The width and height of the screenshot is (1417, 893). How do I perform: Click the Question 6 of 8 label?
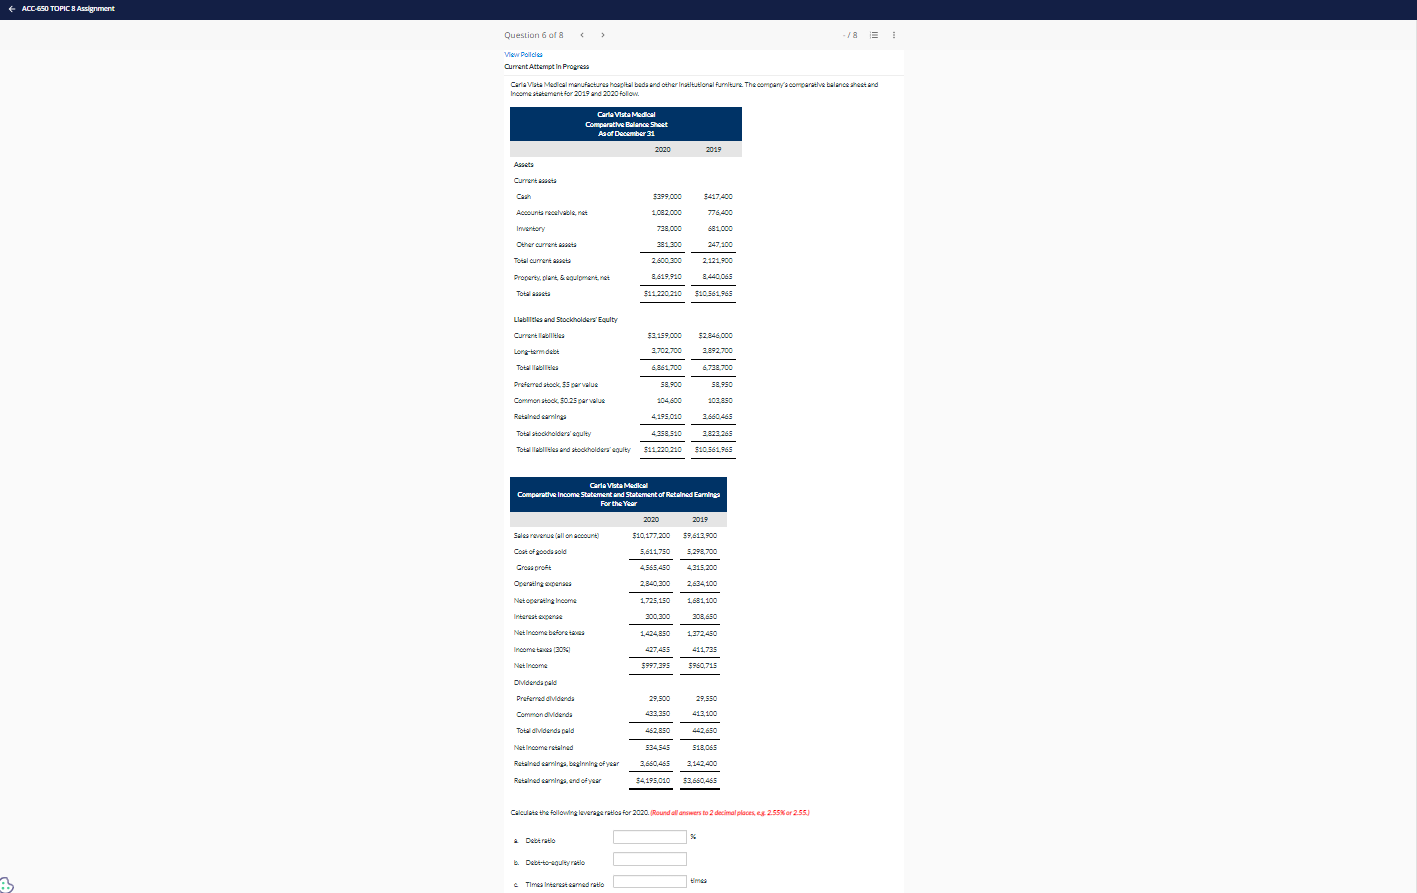tap(533, 35)
